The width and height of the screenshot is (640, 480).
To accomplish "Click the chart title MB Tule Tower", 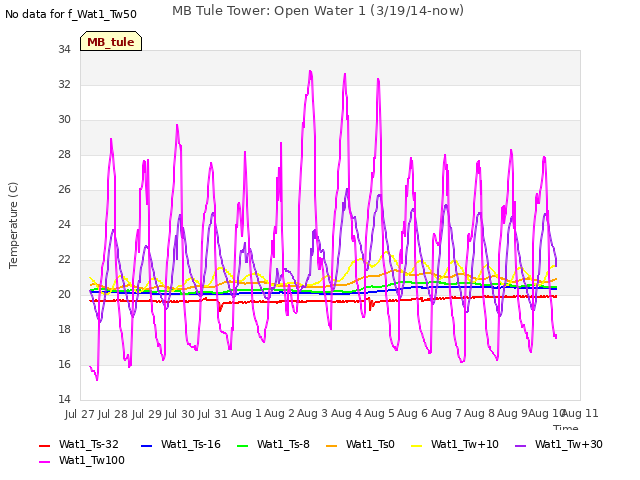I will pyautogui.click(x=318, y=11).
